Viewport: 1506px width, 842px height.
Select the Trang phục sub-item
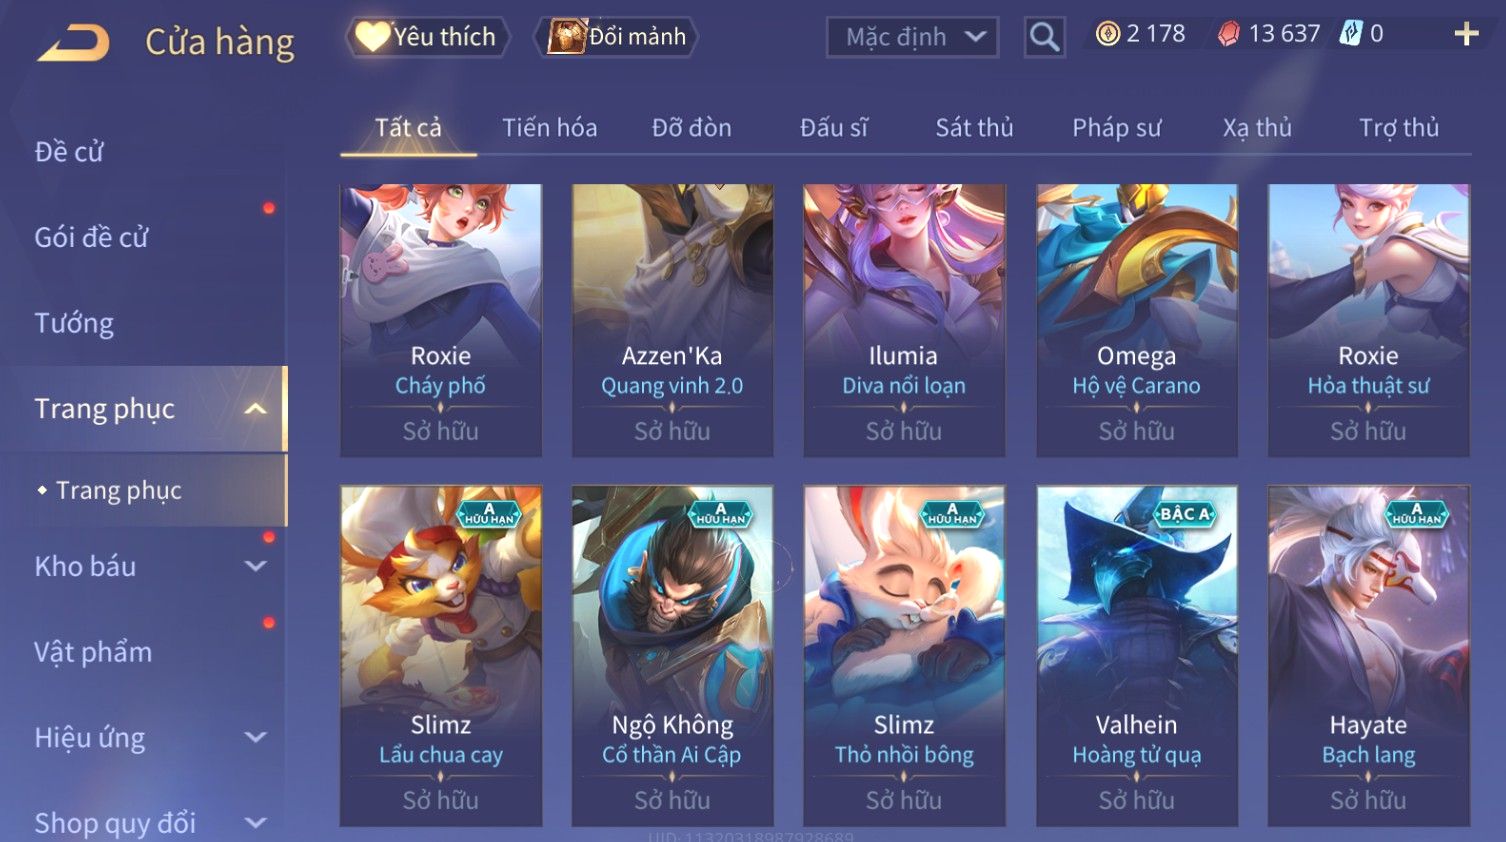[x=118, y=490]
